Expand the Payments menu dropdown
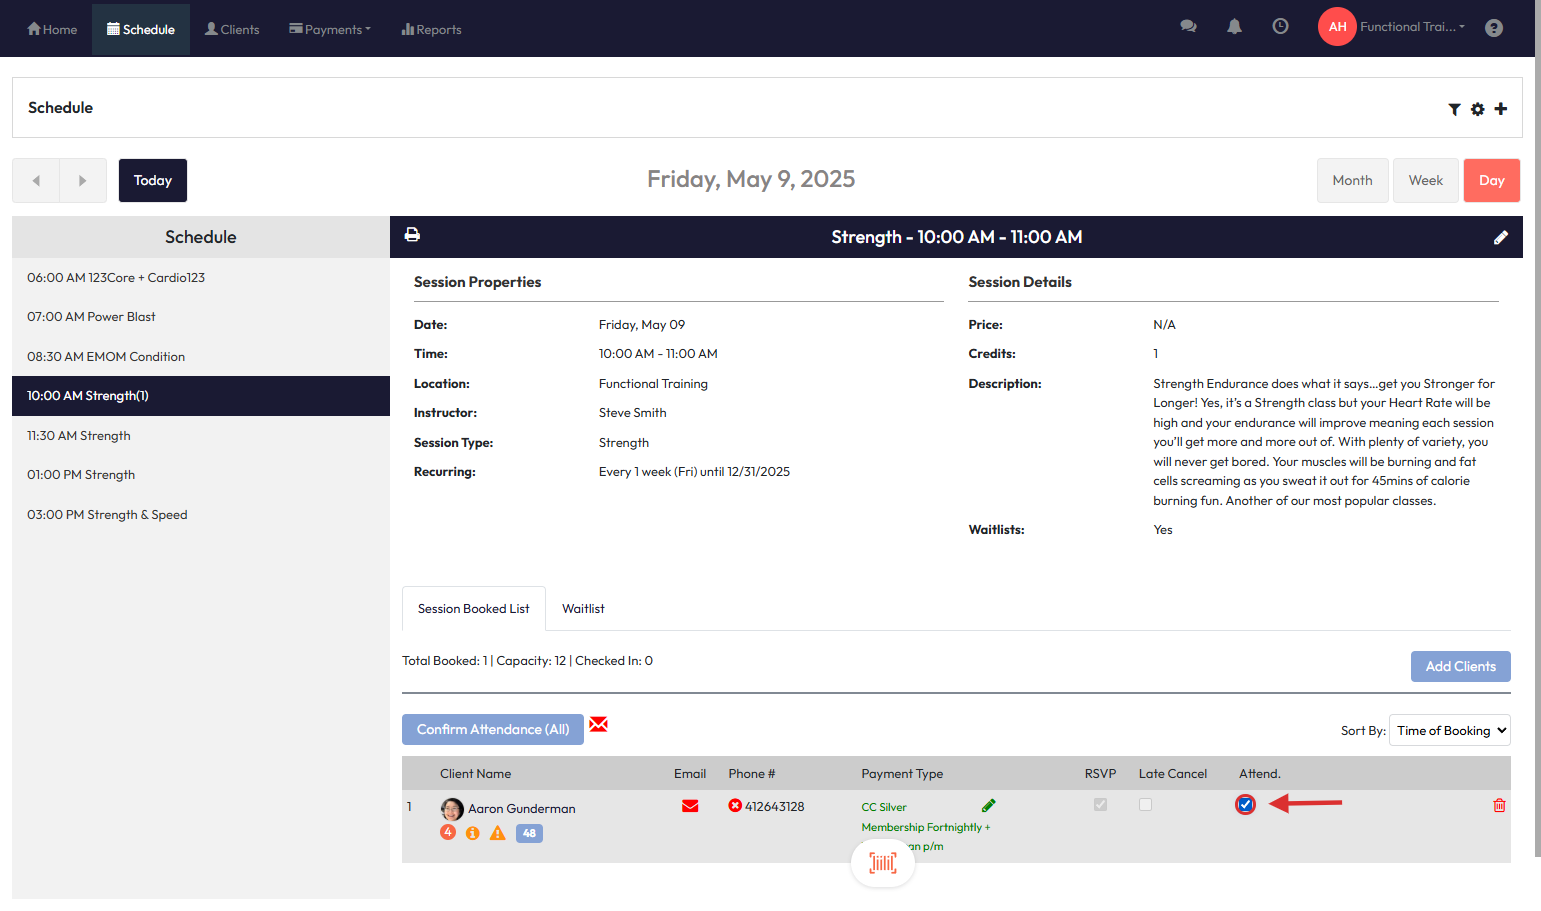 point(330,29)
